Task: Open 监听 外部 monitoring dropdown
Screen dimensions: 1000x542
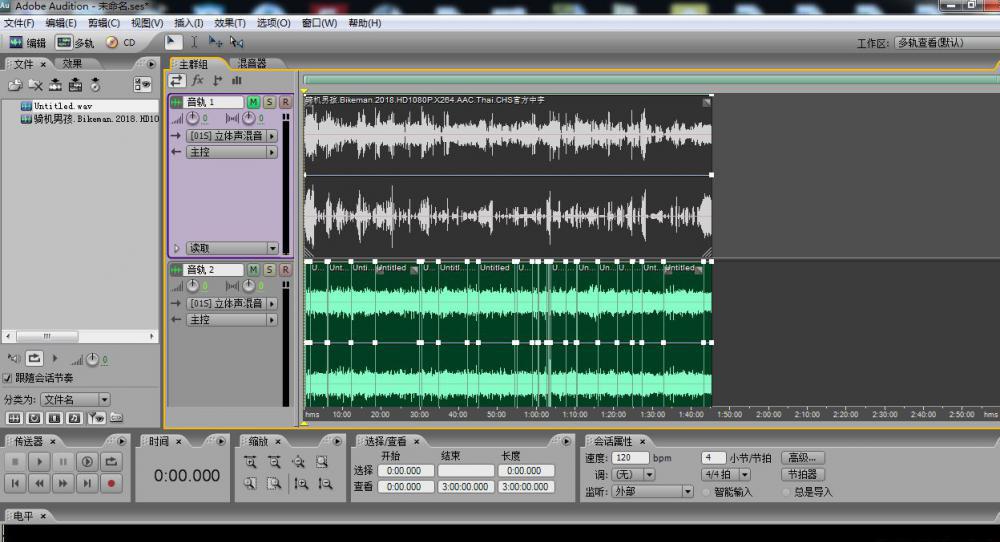Action: (652, 492)
